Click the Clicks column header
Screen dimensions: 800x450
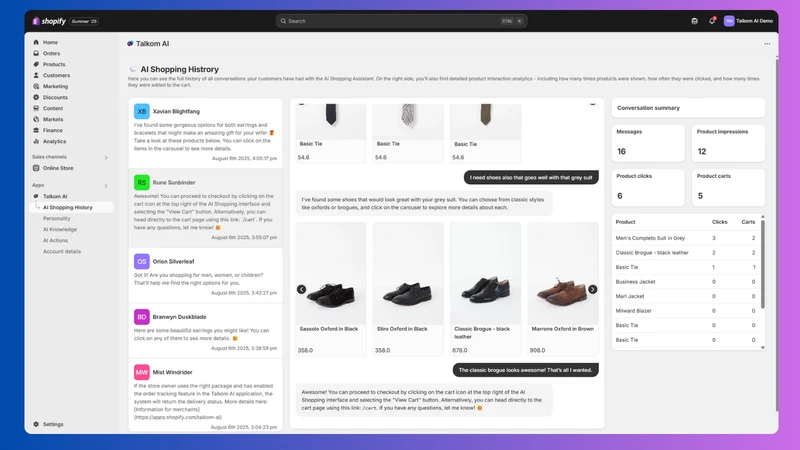point(719,222)
